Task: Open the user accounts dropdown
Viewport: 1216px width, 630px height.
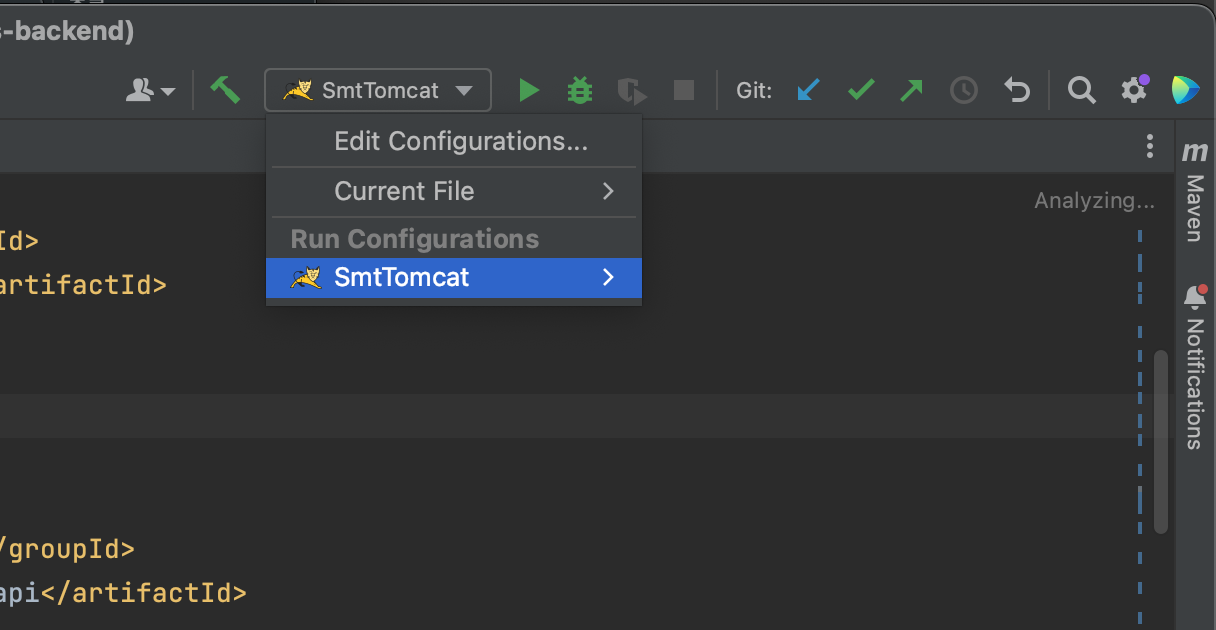Action: coord(150,91)
